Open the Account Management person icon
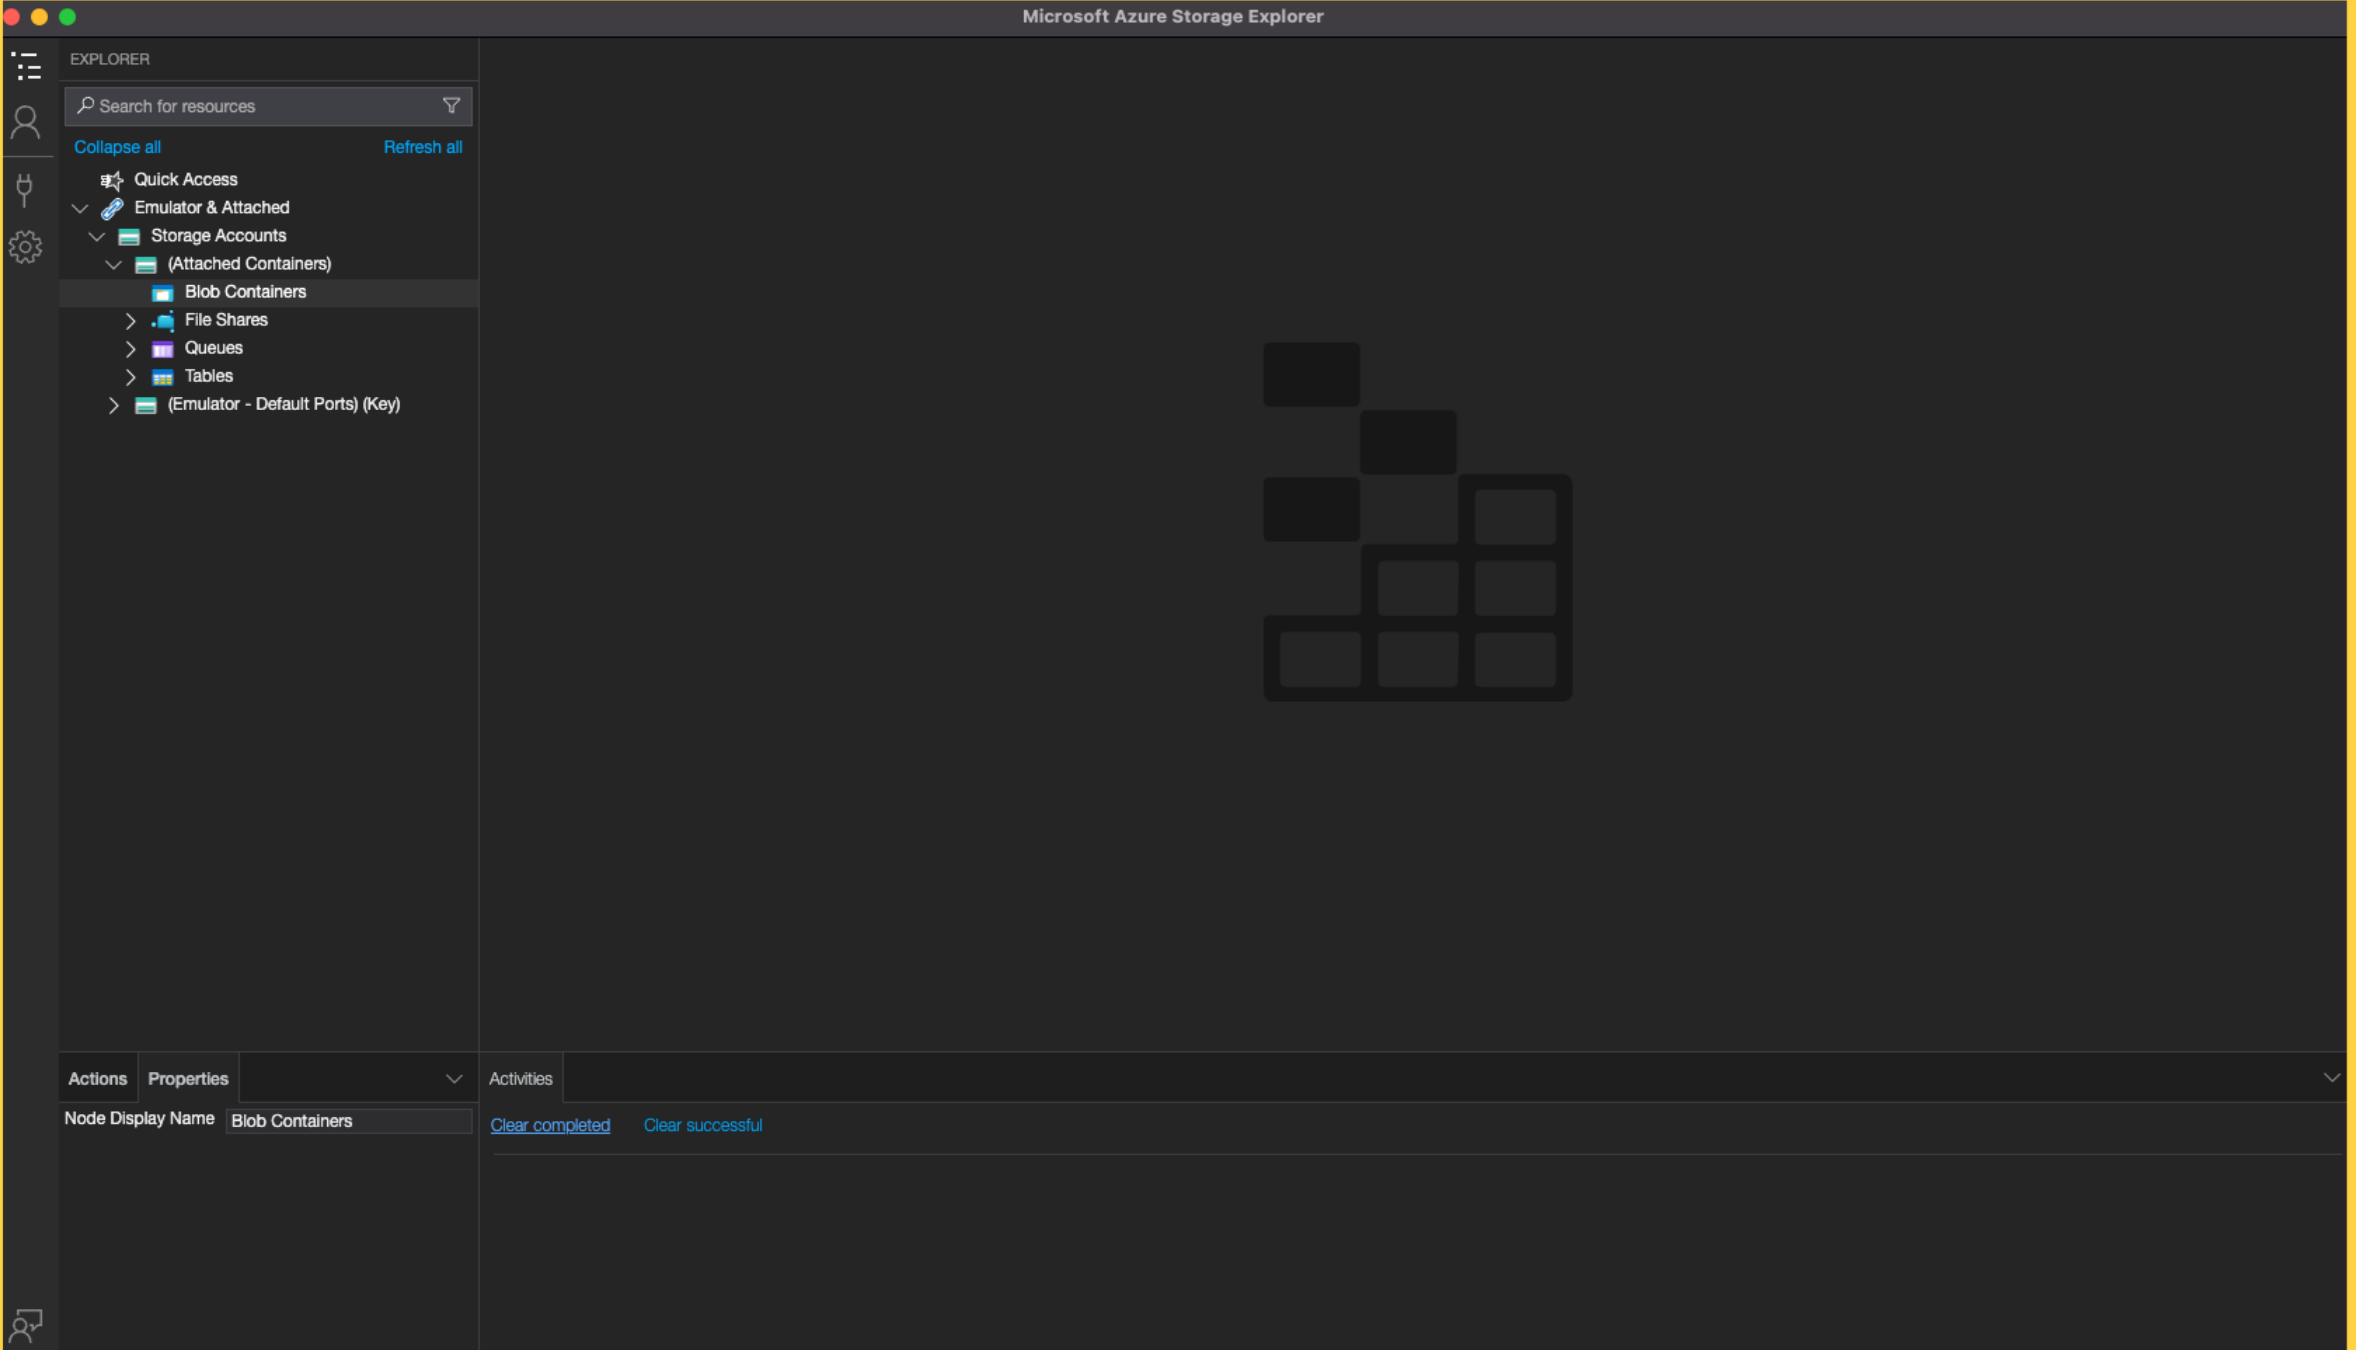This screenshot has width=2356, height=1350. click(x=26, y=123)
